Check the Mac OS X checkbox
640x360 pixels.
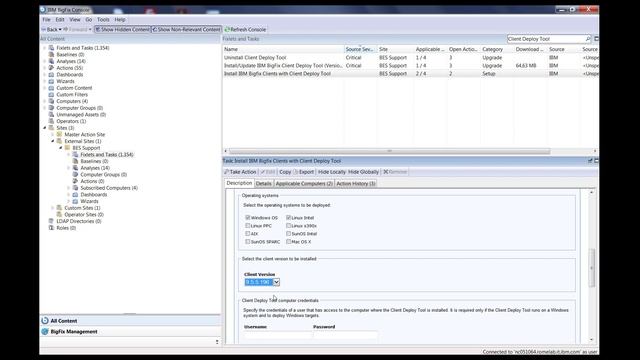[x=289, y=242]
